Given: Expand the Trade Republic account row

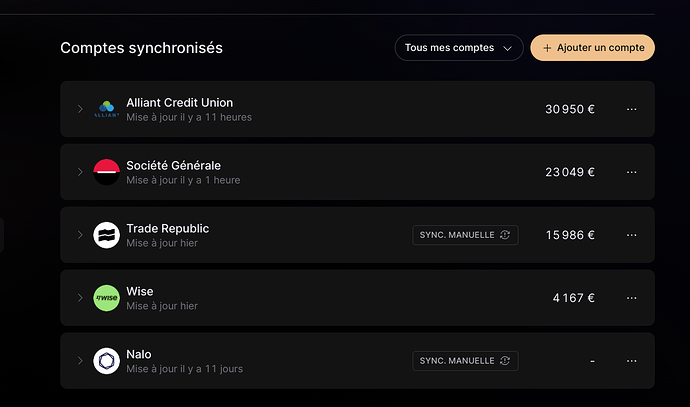Looking at the screenshot, I should (x=80, y=235).
